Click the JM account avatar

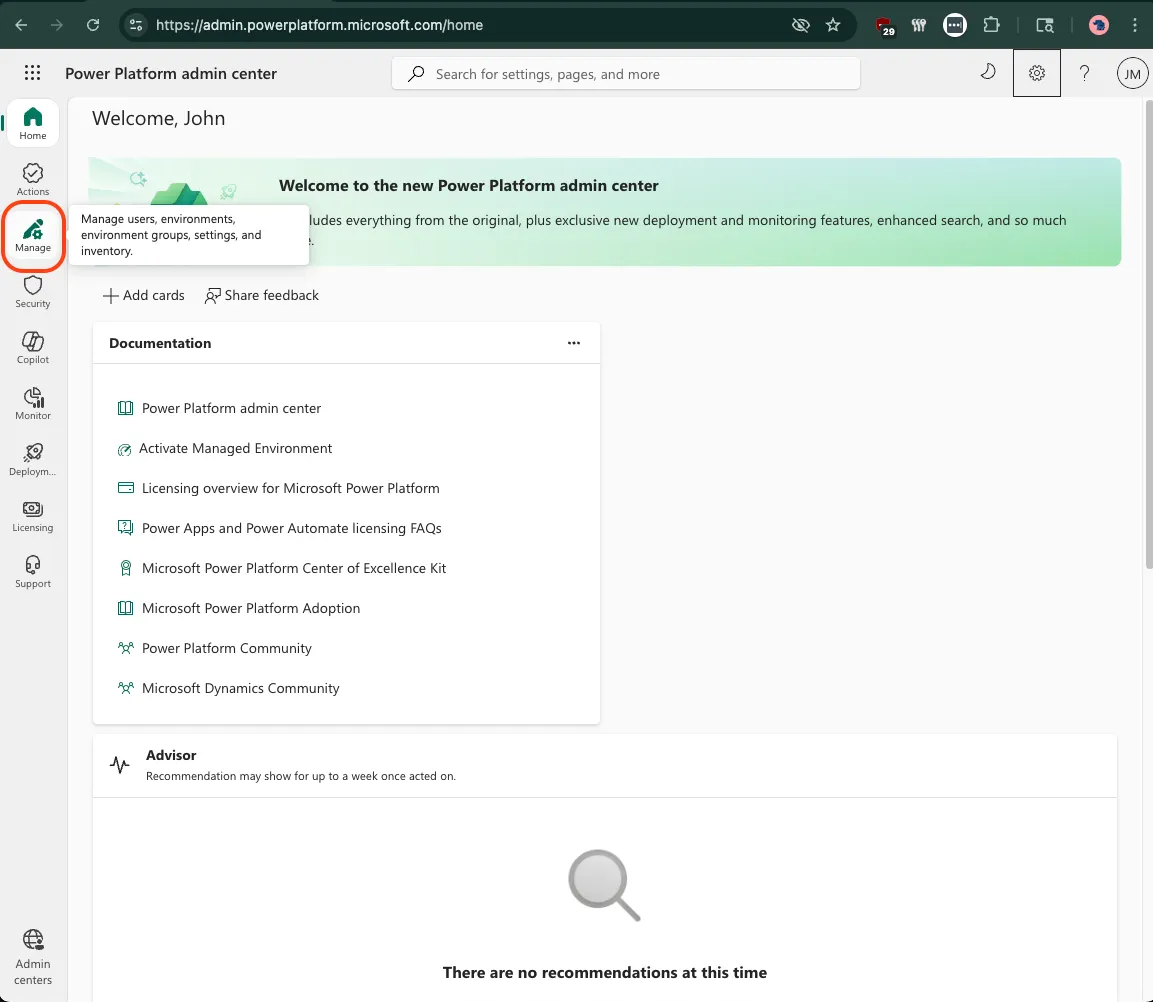click(x=1131, y=72)
